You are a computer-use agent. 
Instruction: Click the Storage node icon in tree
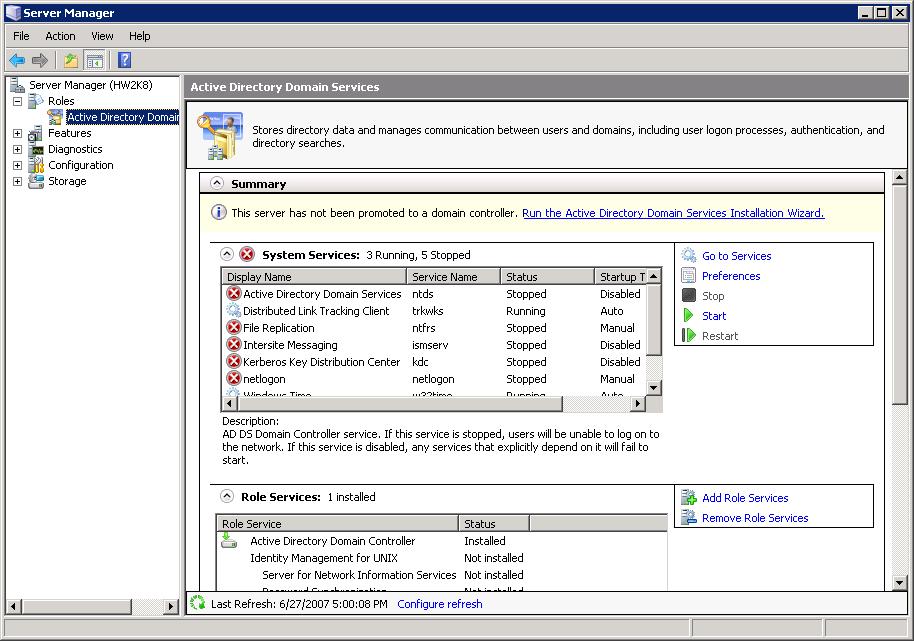point(36,181)
